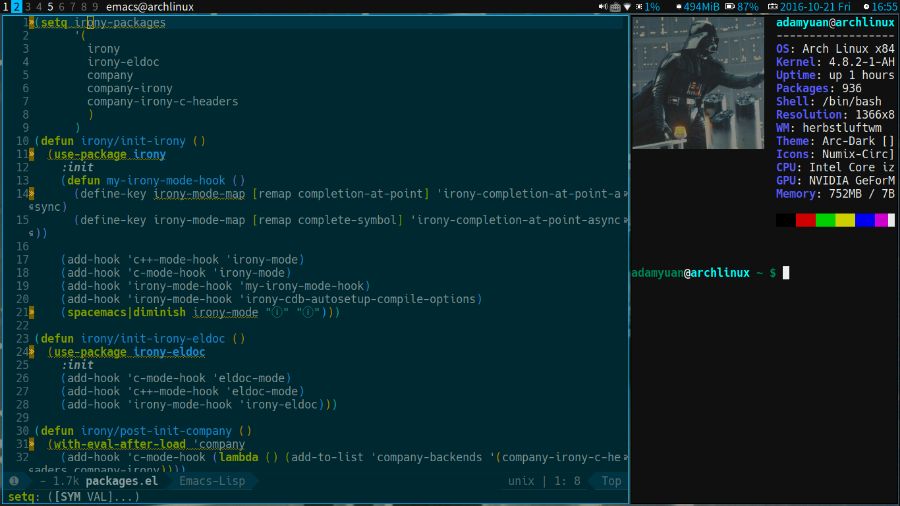Click 'GPU: NVIDIA' line in terminal
Viewport: 900px width, 506px height.
[x=835, y=181]
